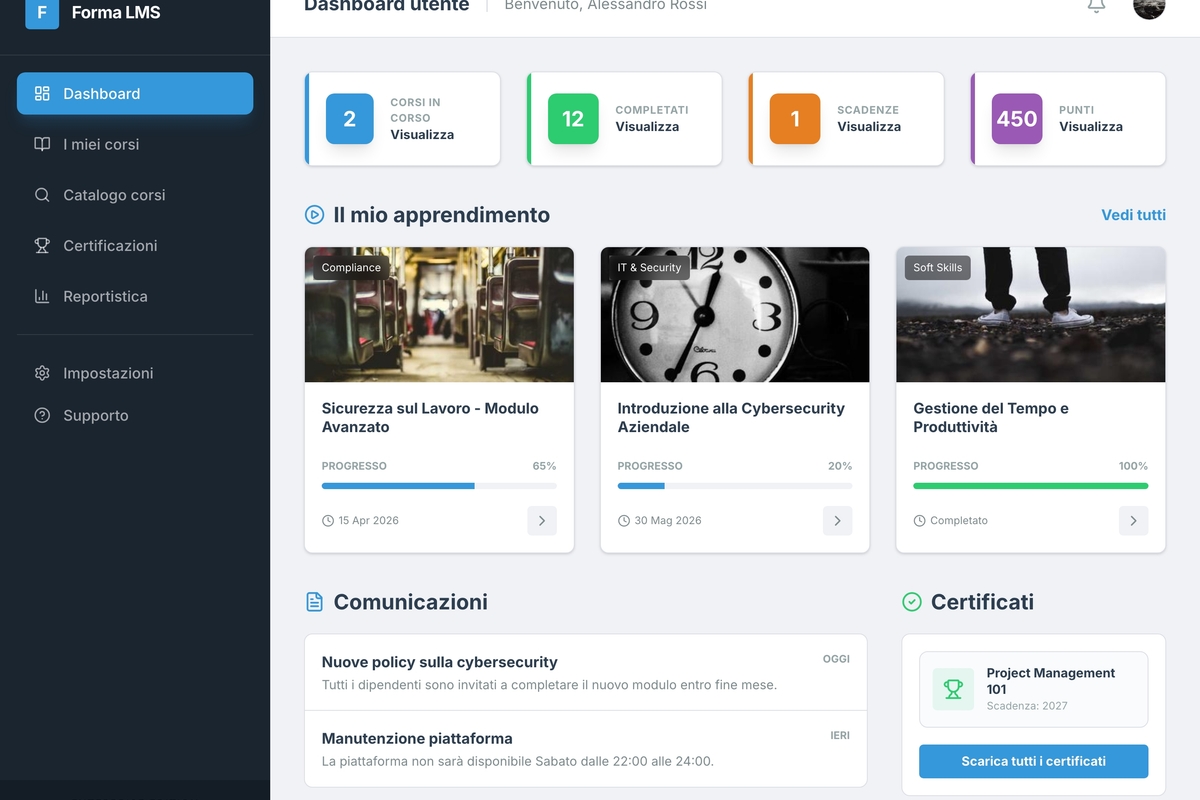Click the clock icon next to 15 Apr 2026
The width and height of the screenshot is (1200, 800).
point(328,521)
